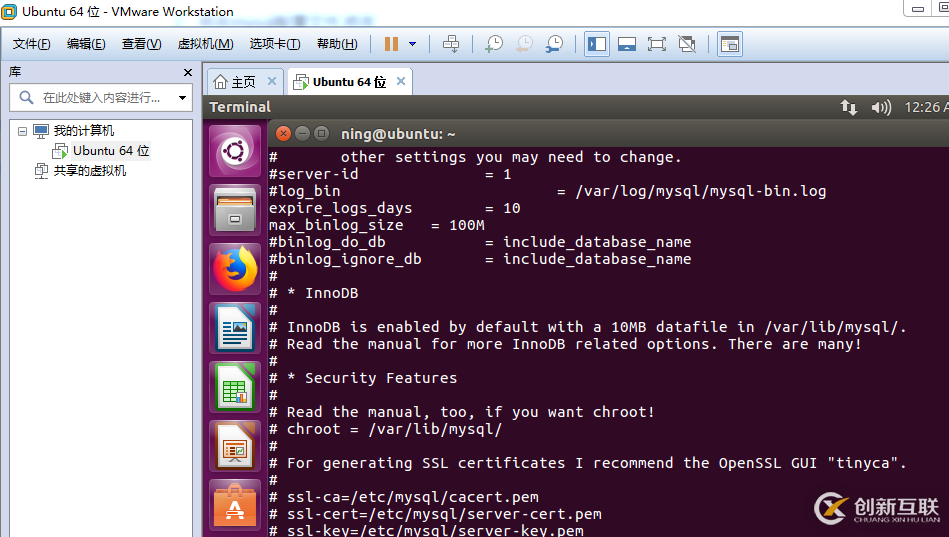Close the Ubuntu 64 位 tab
Viewport: 949px width, 537px height.
[x=401, y=81]
